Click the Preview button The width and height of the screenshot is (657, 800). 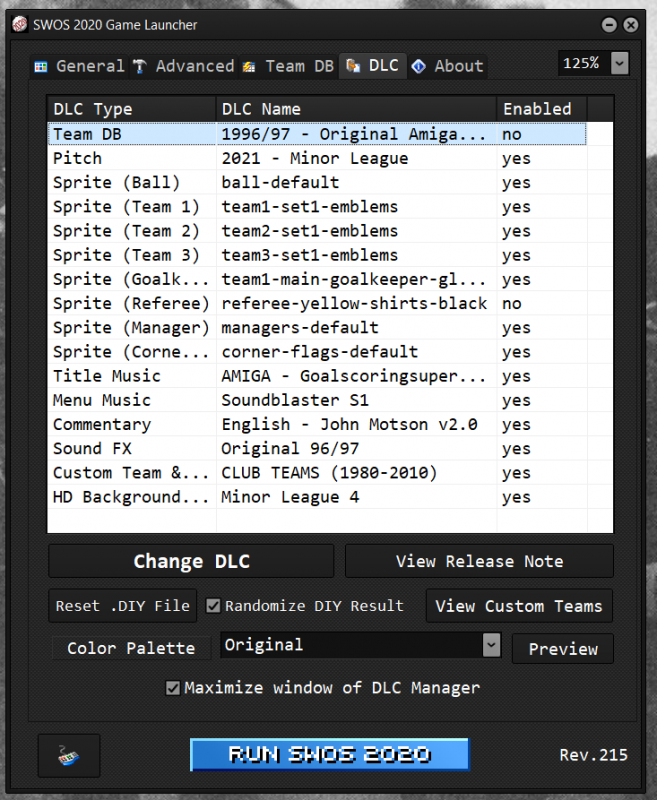(563, 649)
